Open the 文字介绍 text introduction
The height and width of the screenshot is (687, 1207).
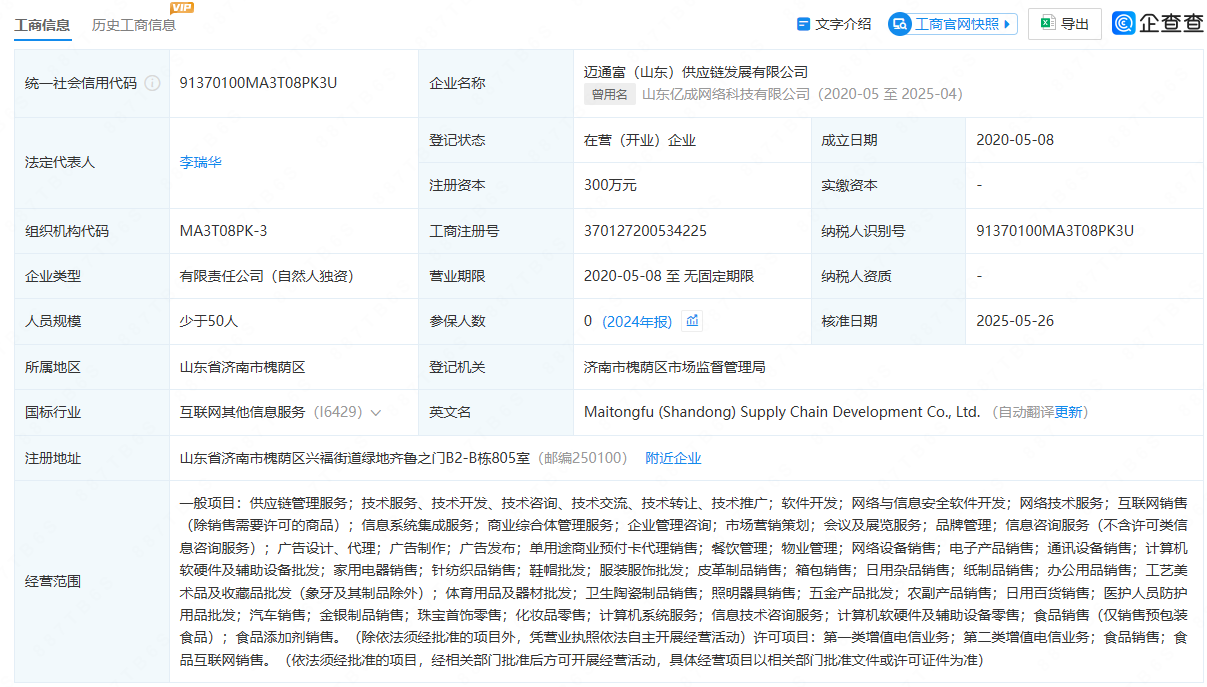pyautogui.click(x=833, y=24)
